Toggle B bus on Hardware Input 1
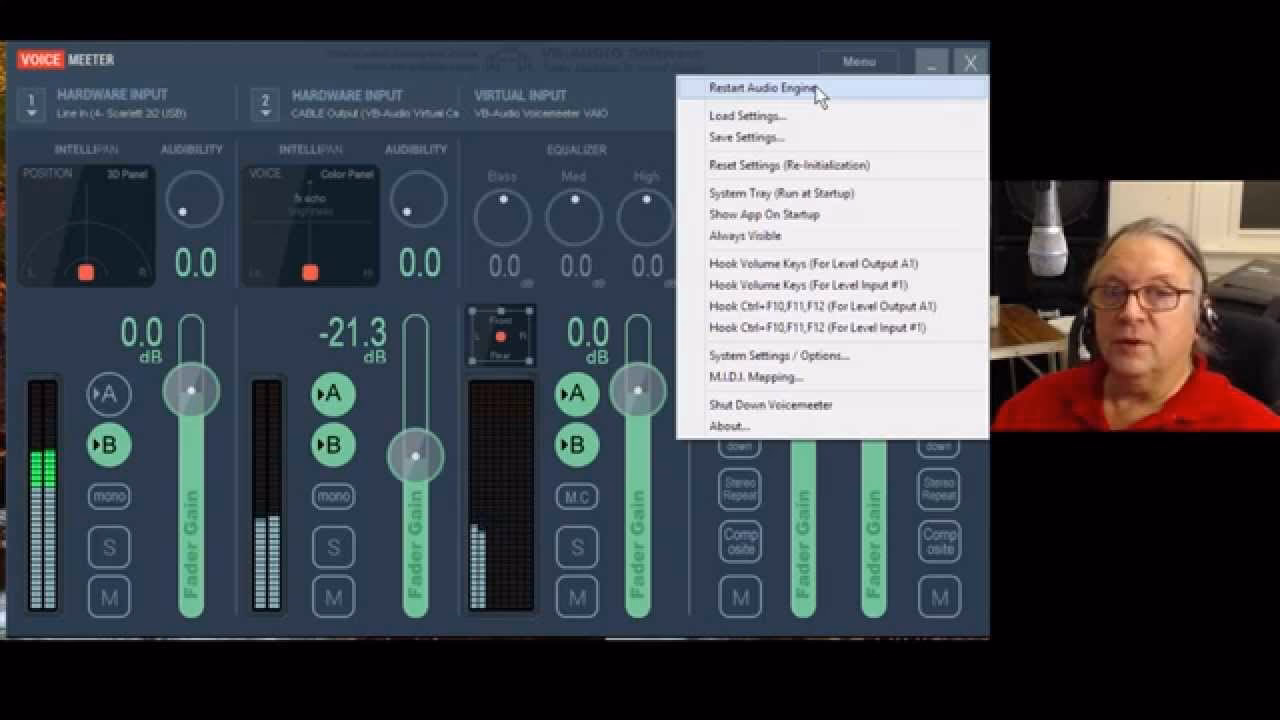The height and width of the screenshot is (720, 1280). click(x=108, y=445)
